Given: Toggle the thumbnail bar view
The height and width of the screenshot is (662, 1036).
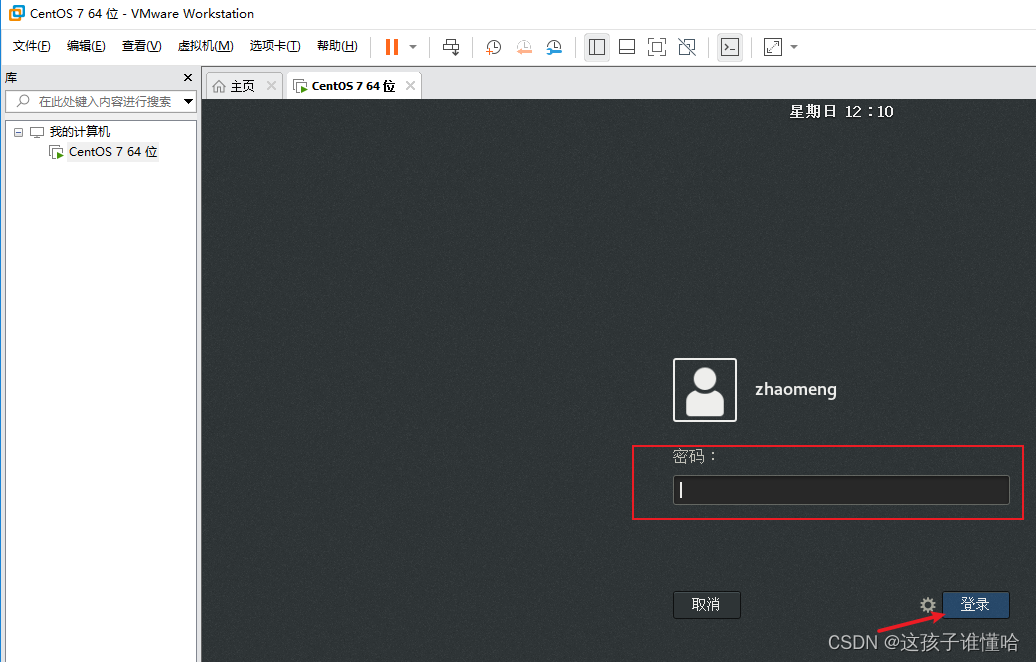Looking at the screenshot, I should tap(626, 47).
